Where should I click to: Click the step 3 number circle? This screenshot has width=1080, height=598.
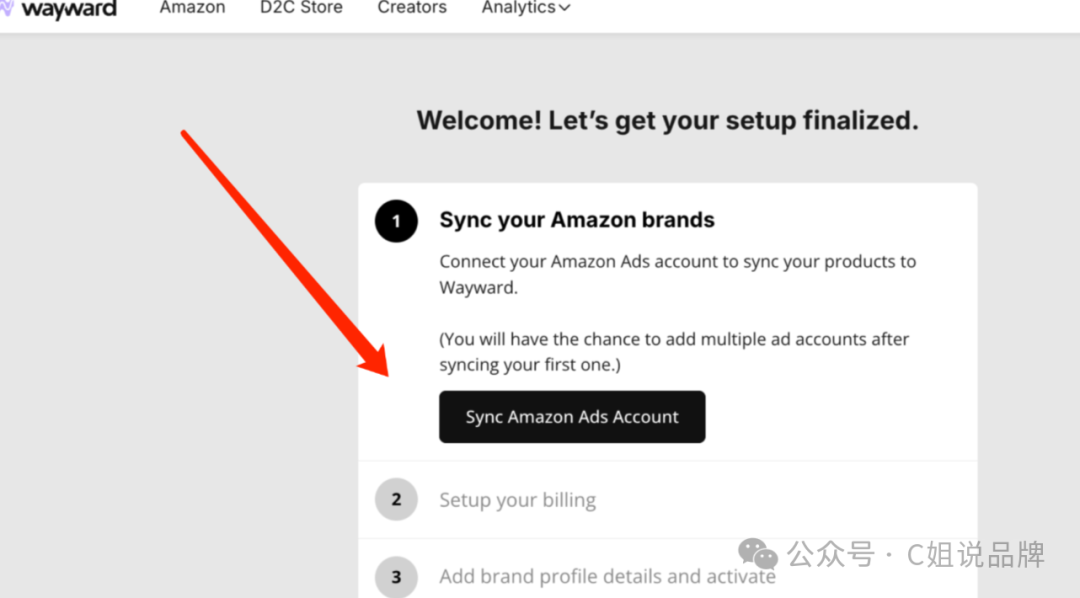(x=396, y=576)
